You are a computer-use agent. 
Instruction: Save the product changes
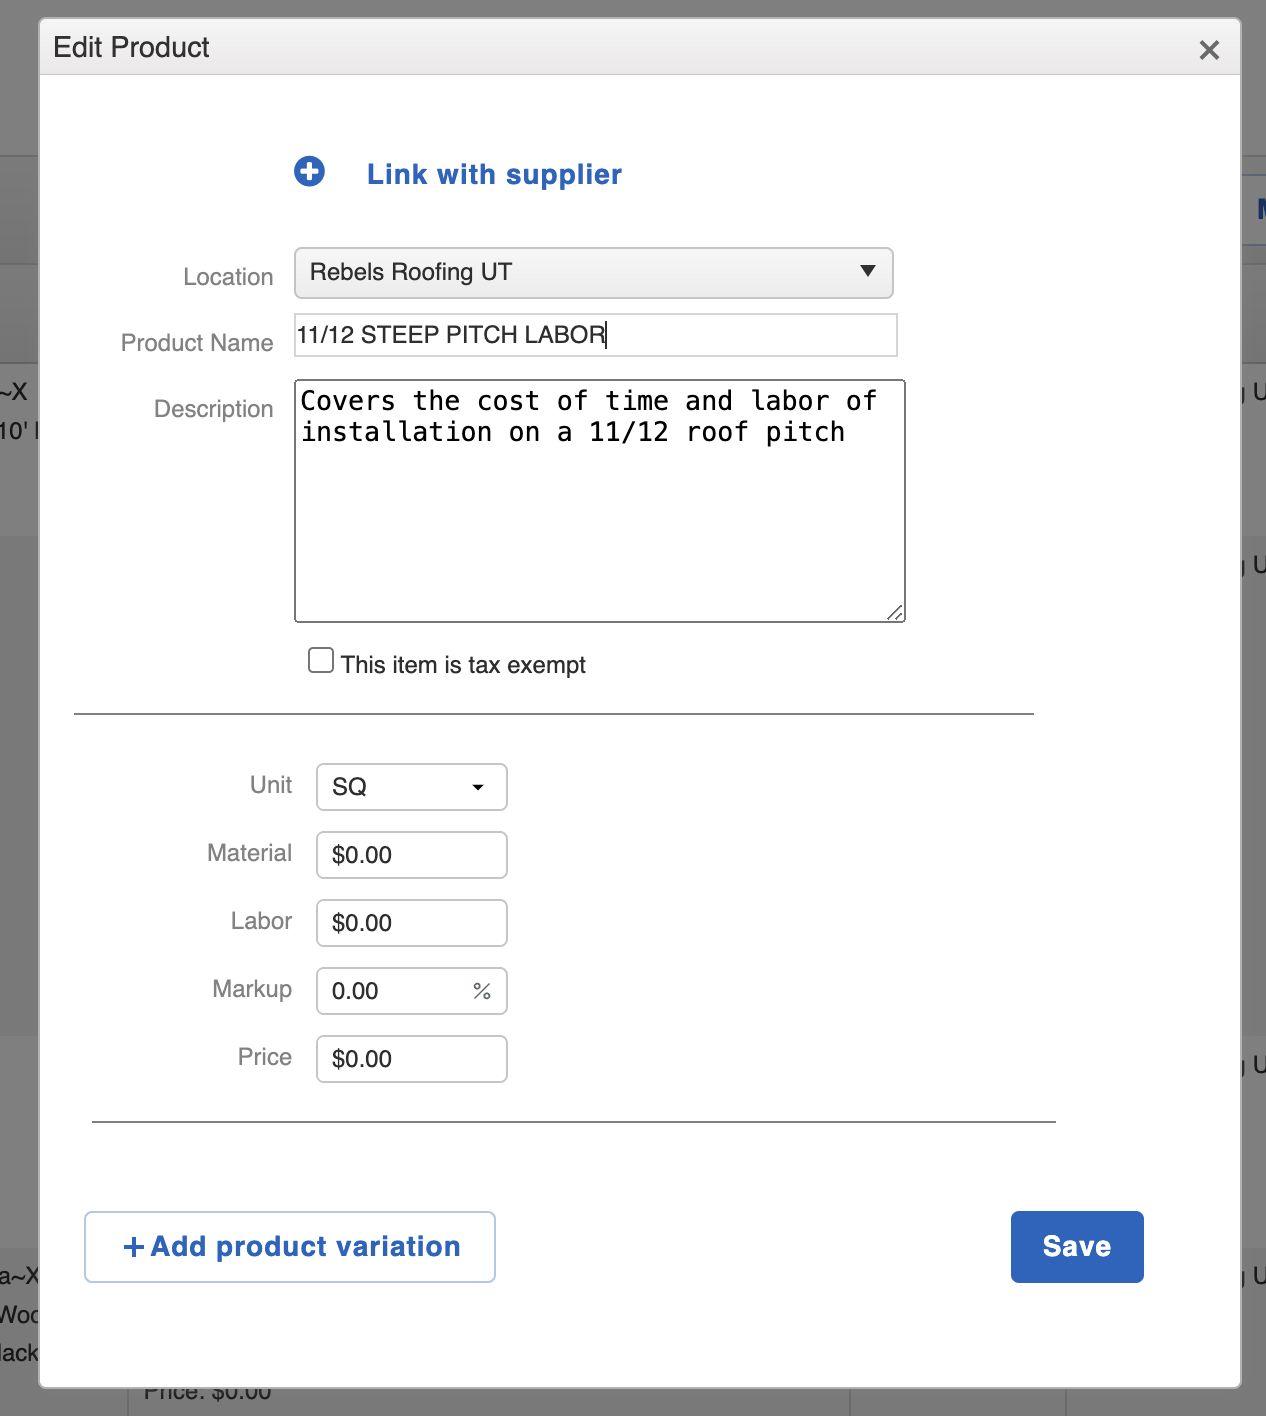1076,1247
